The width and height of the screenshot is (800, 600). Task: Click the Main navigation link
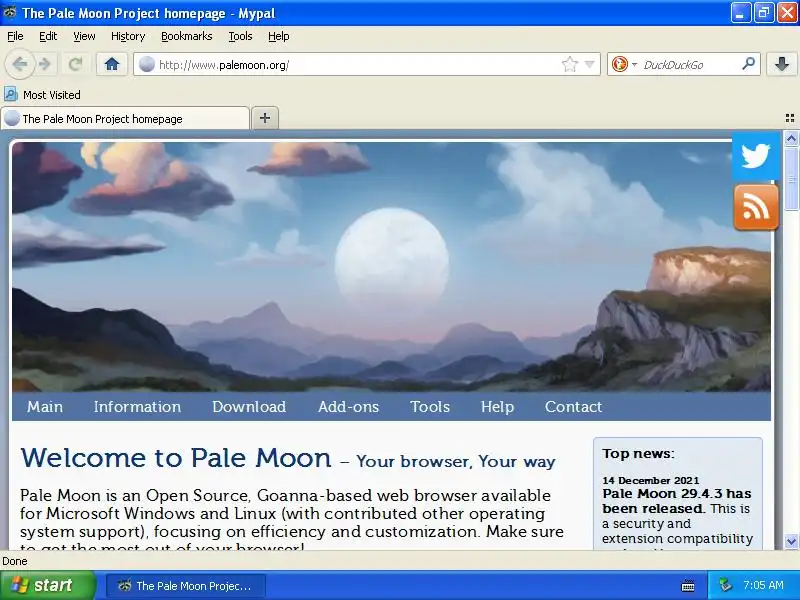tap(45, 407)
